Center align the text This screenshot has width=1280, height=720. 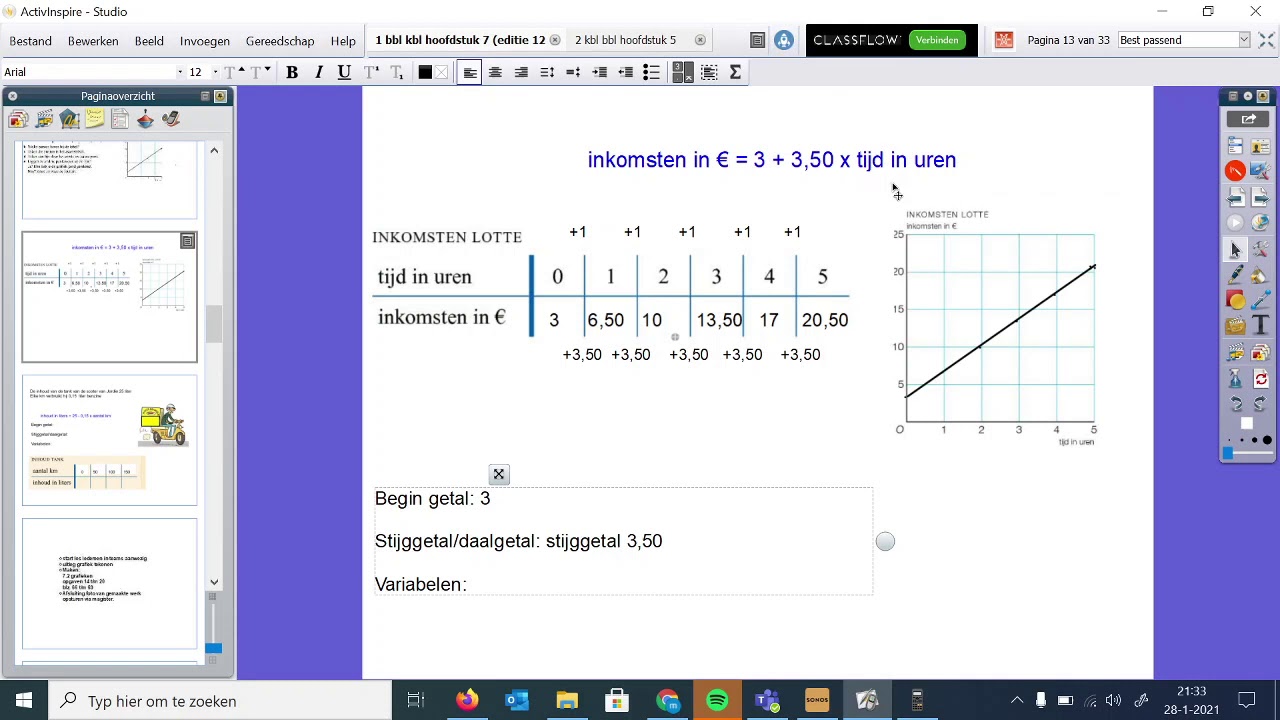[495, 72]
